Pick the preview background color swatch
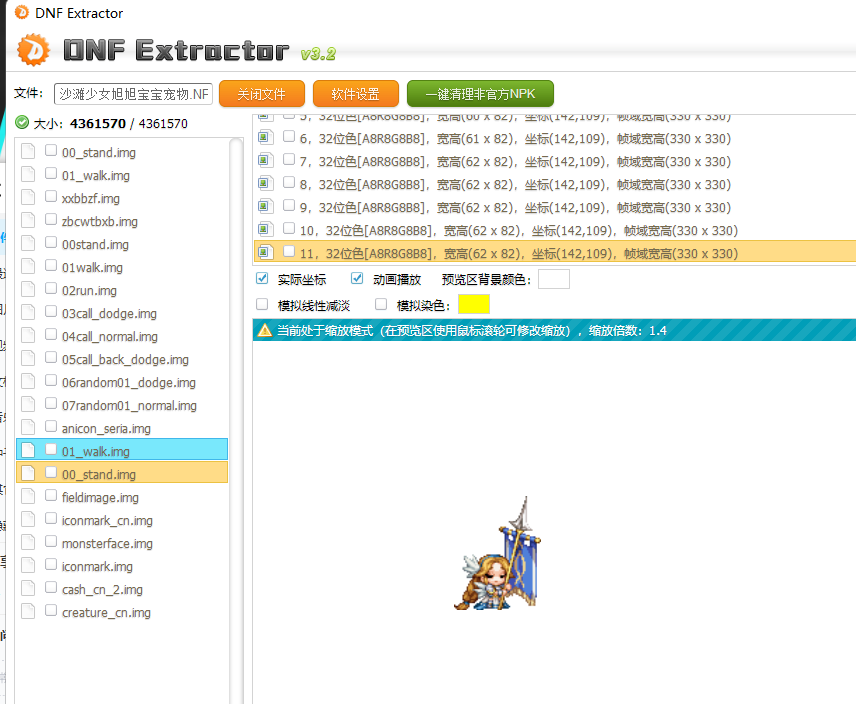 click(x=554, y=279)
